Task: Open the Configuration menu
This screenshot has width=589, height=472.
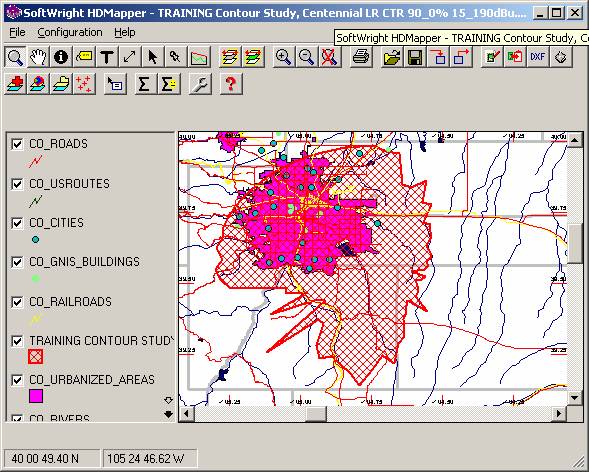Action: (x=70, y=33)
